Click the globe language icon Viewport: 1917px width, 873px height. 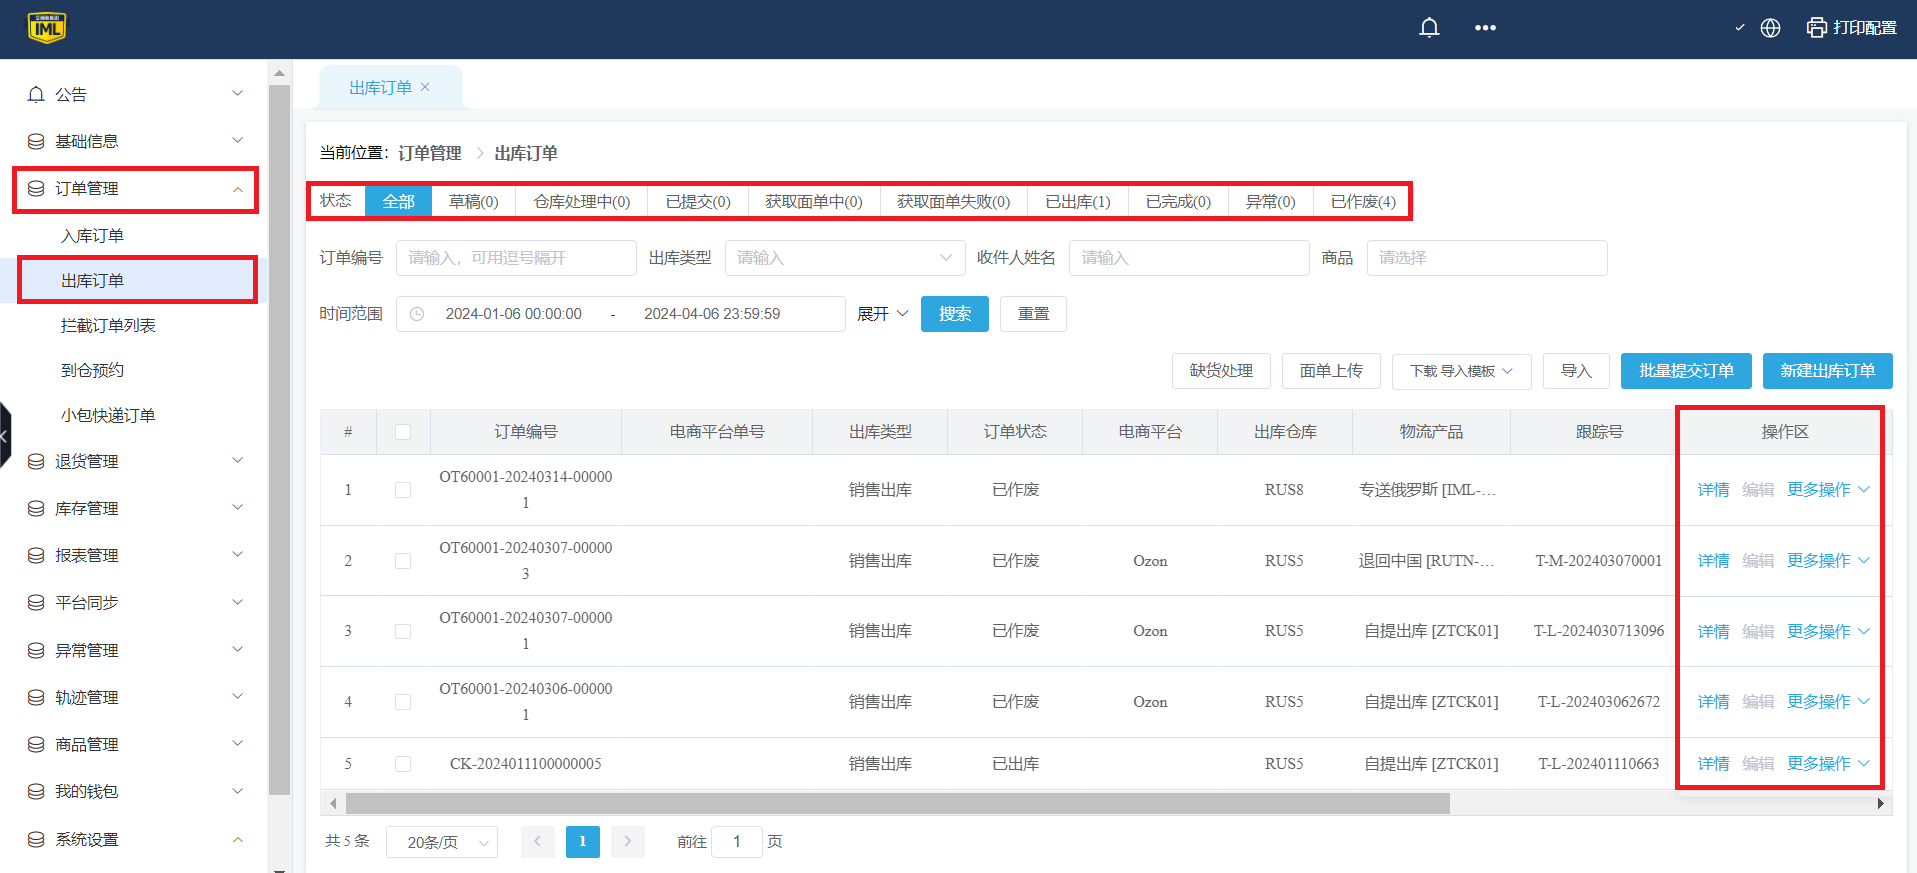click(1770, 28)
